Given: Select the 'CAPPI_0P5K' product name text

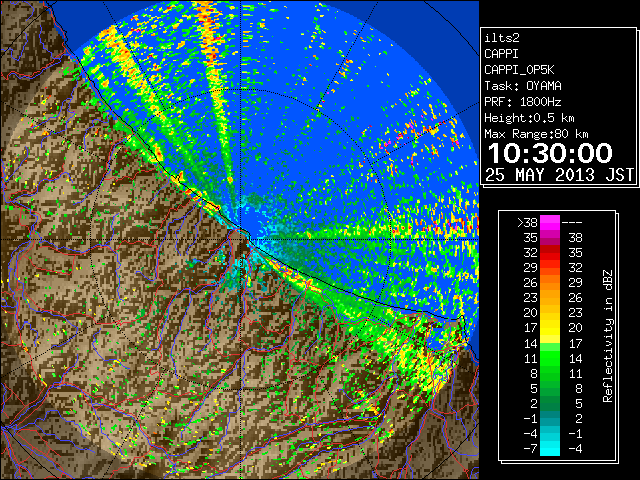Looking at the screenshot, I should 519,70.
